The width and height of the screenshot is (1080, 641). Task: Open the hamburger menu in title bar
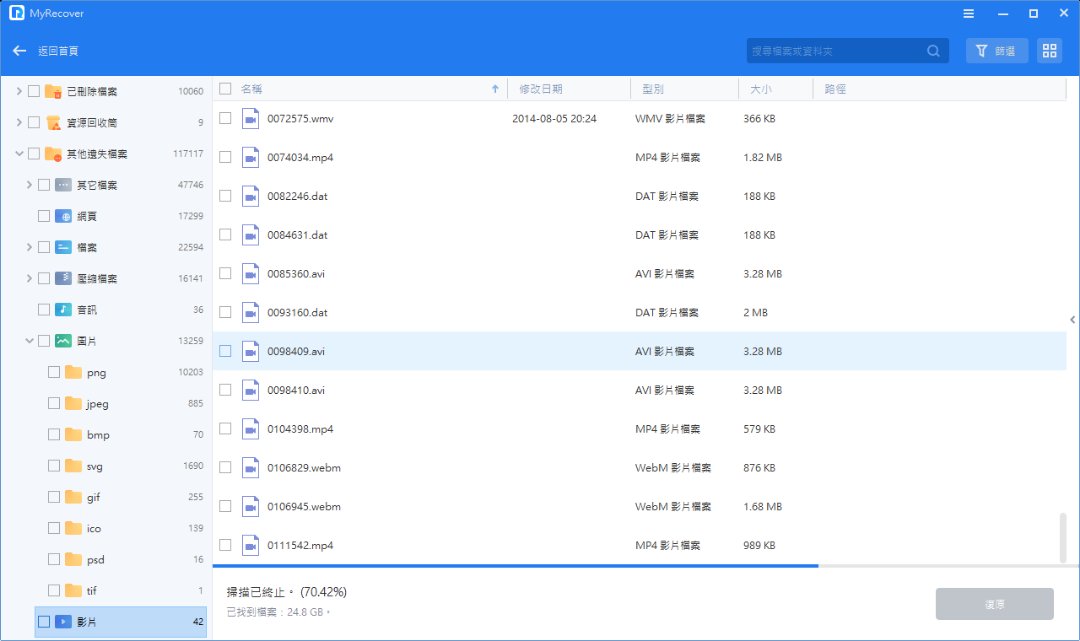[968, 13]
